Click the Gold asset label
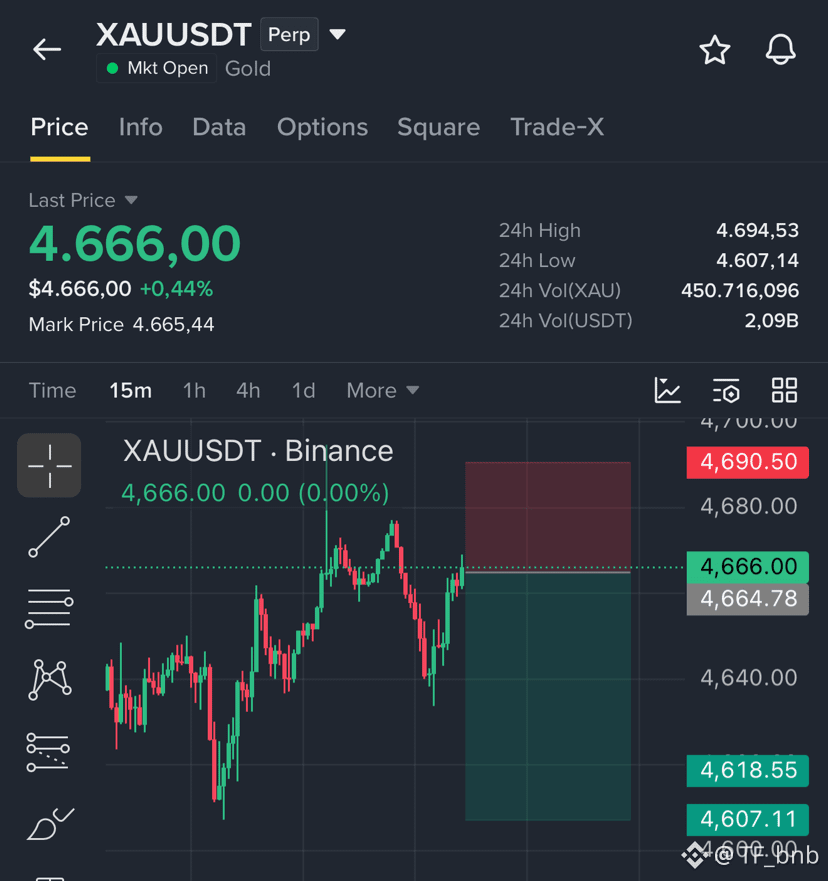 tap(248, 69)
